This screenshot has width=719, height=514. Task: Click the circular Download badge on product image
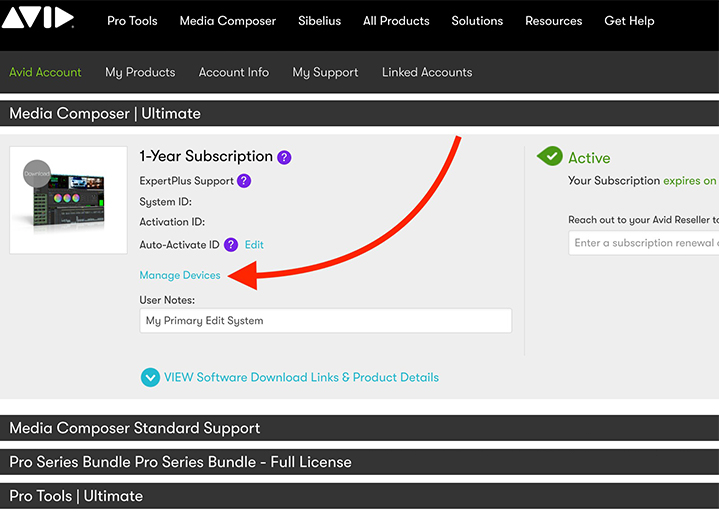[37, 174]
